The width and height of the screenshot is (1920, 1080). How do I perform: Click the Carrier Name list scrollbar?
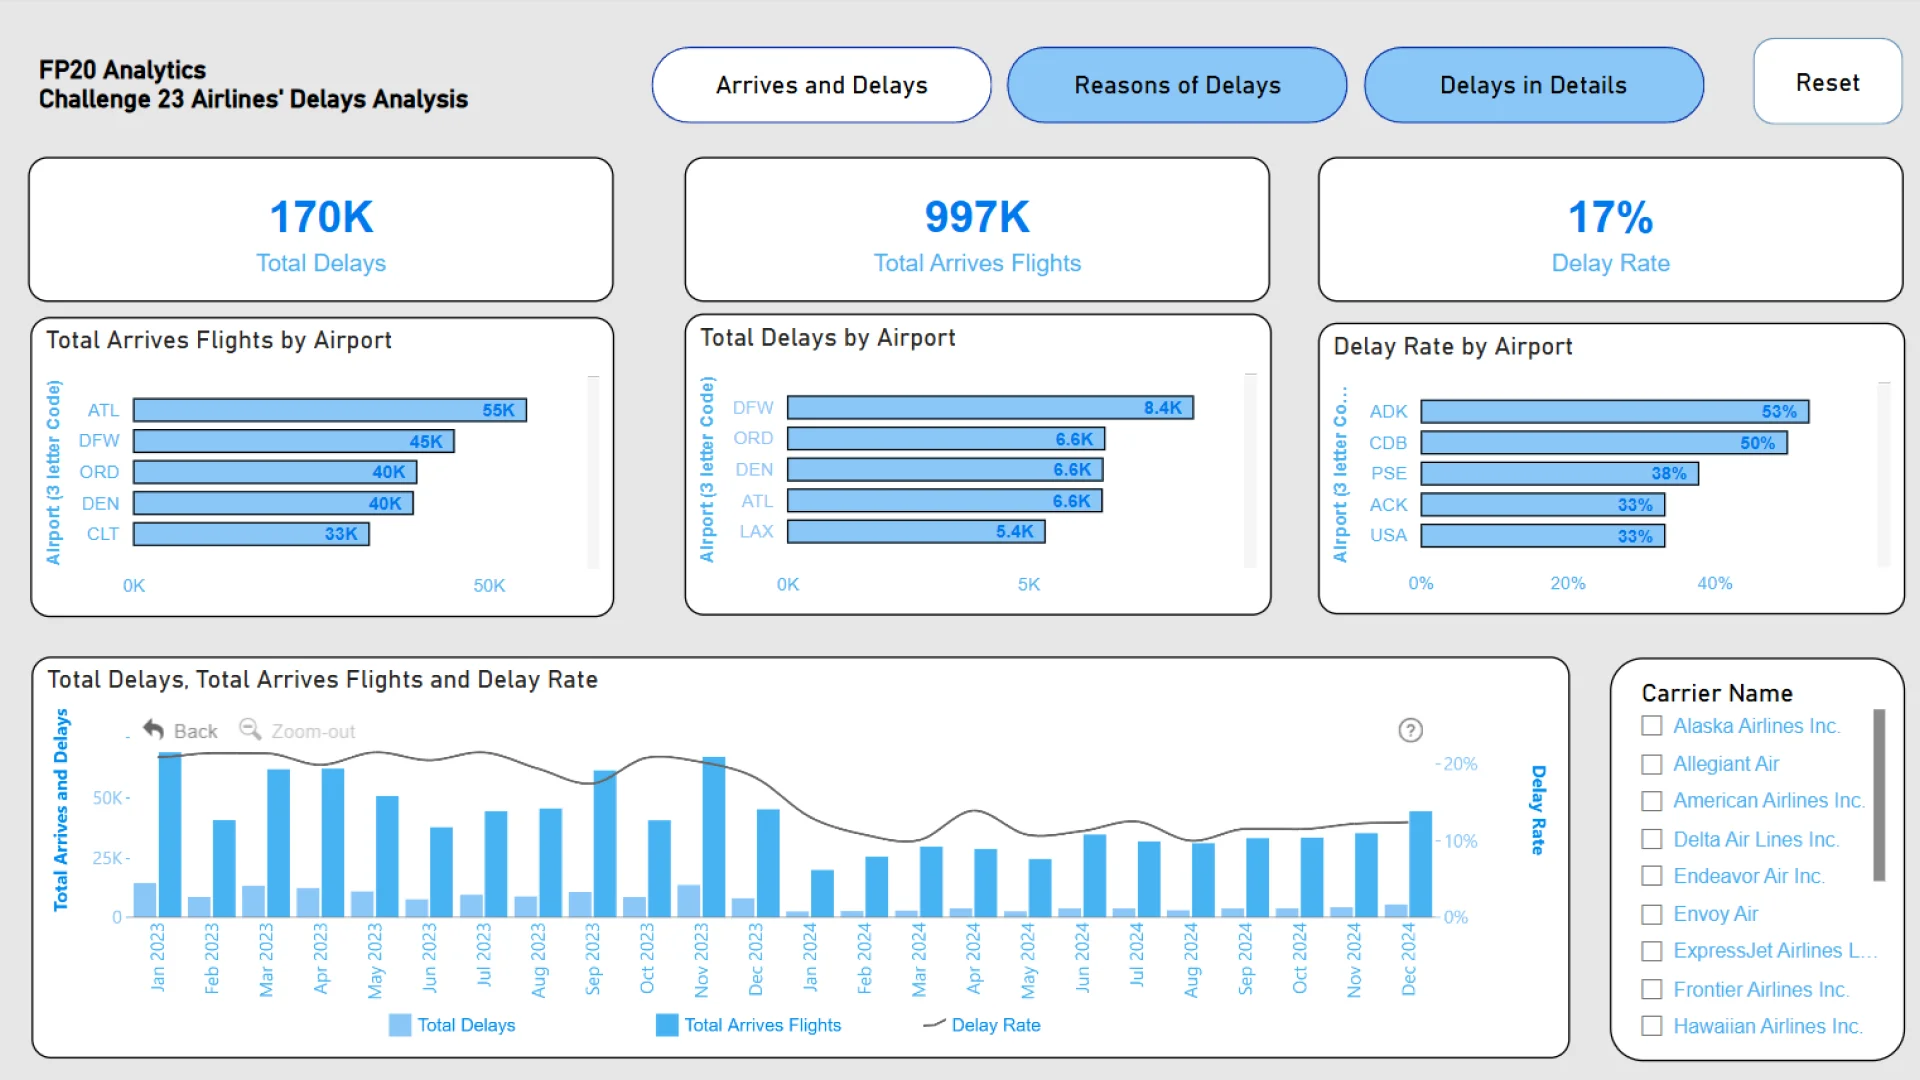(1879, 795)
